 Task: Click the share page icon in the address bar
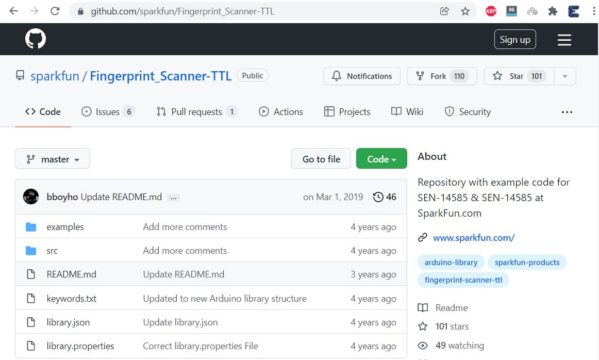tap(444, 11)
